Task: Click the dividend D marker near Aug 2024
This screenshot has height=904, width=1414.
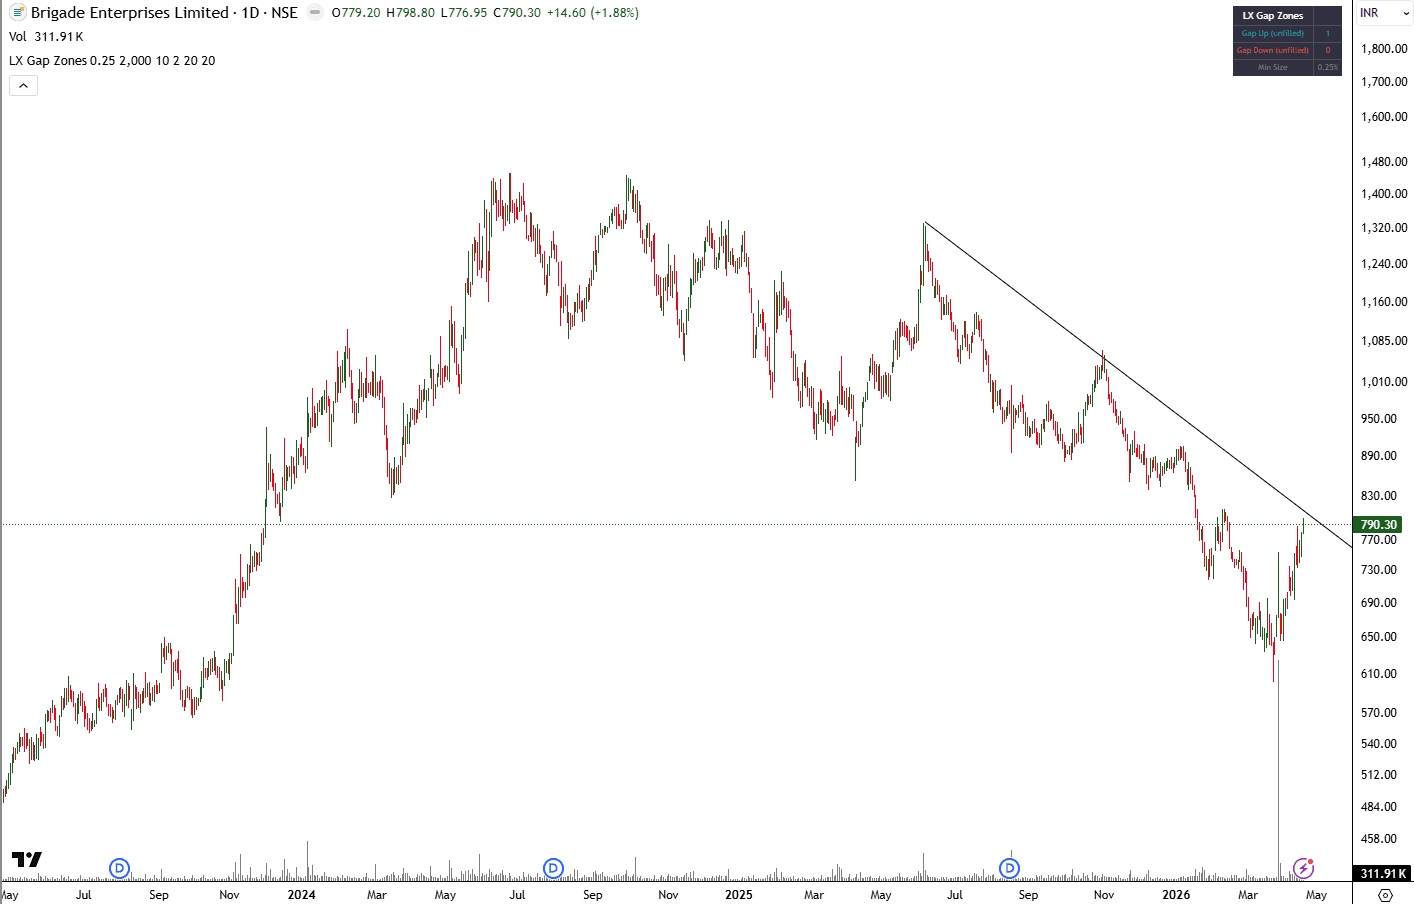Action: pyautogui.click(x=554, y=868)
